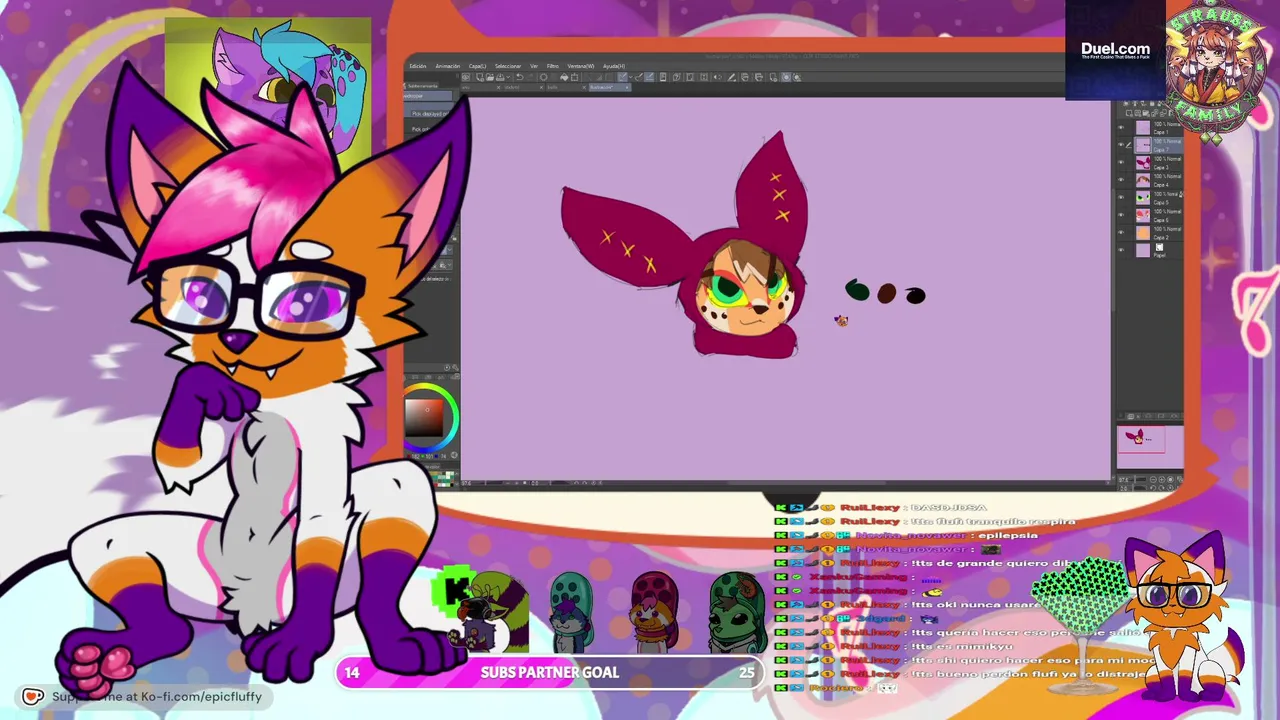Select the Capa 4 layer thumbnail
1280x720 pixels.
(1143, 180)
